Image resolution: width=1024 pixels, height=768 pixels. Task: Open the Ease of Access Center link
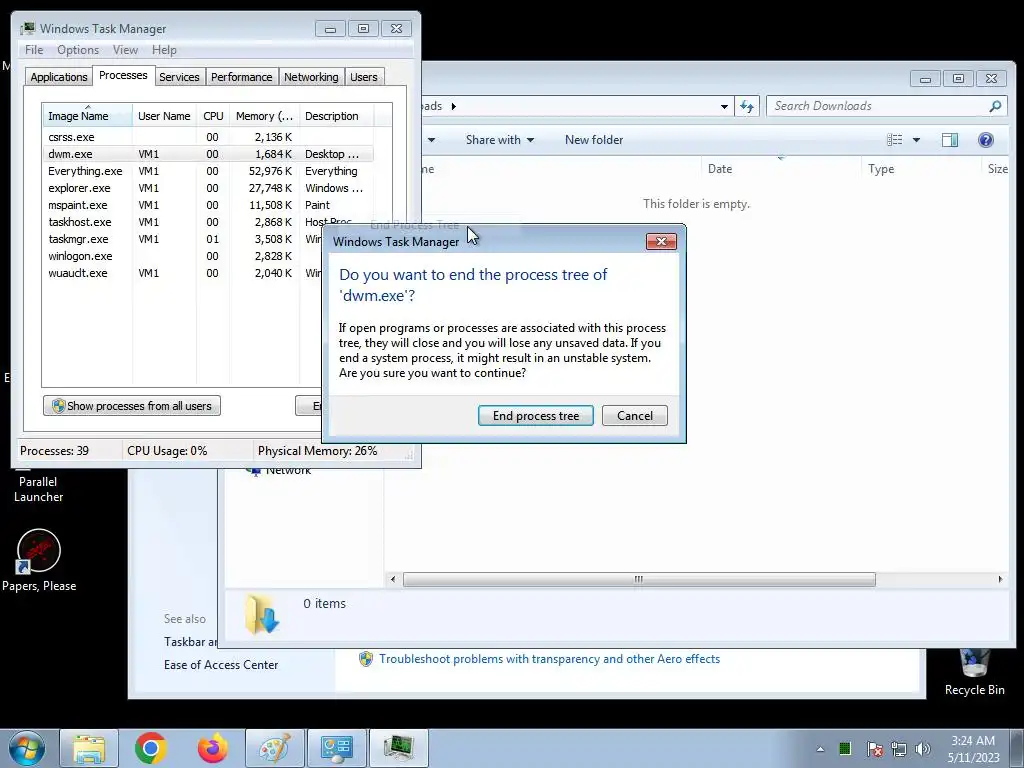221,665
